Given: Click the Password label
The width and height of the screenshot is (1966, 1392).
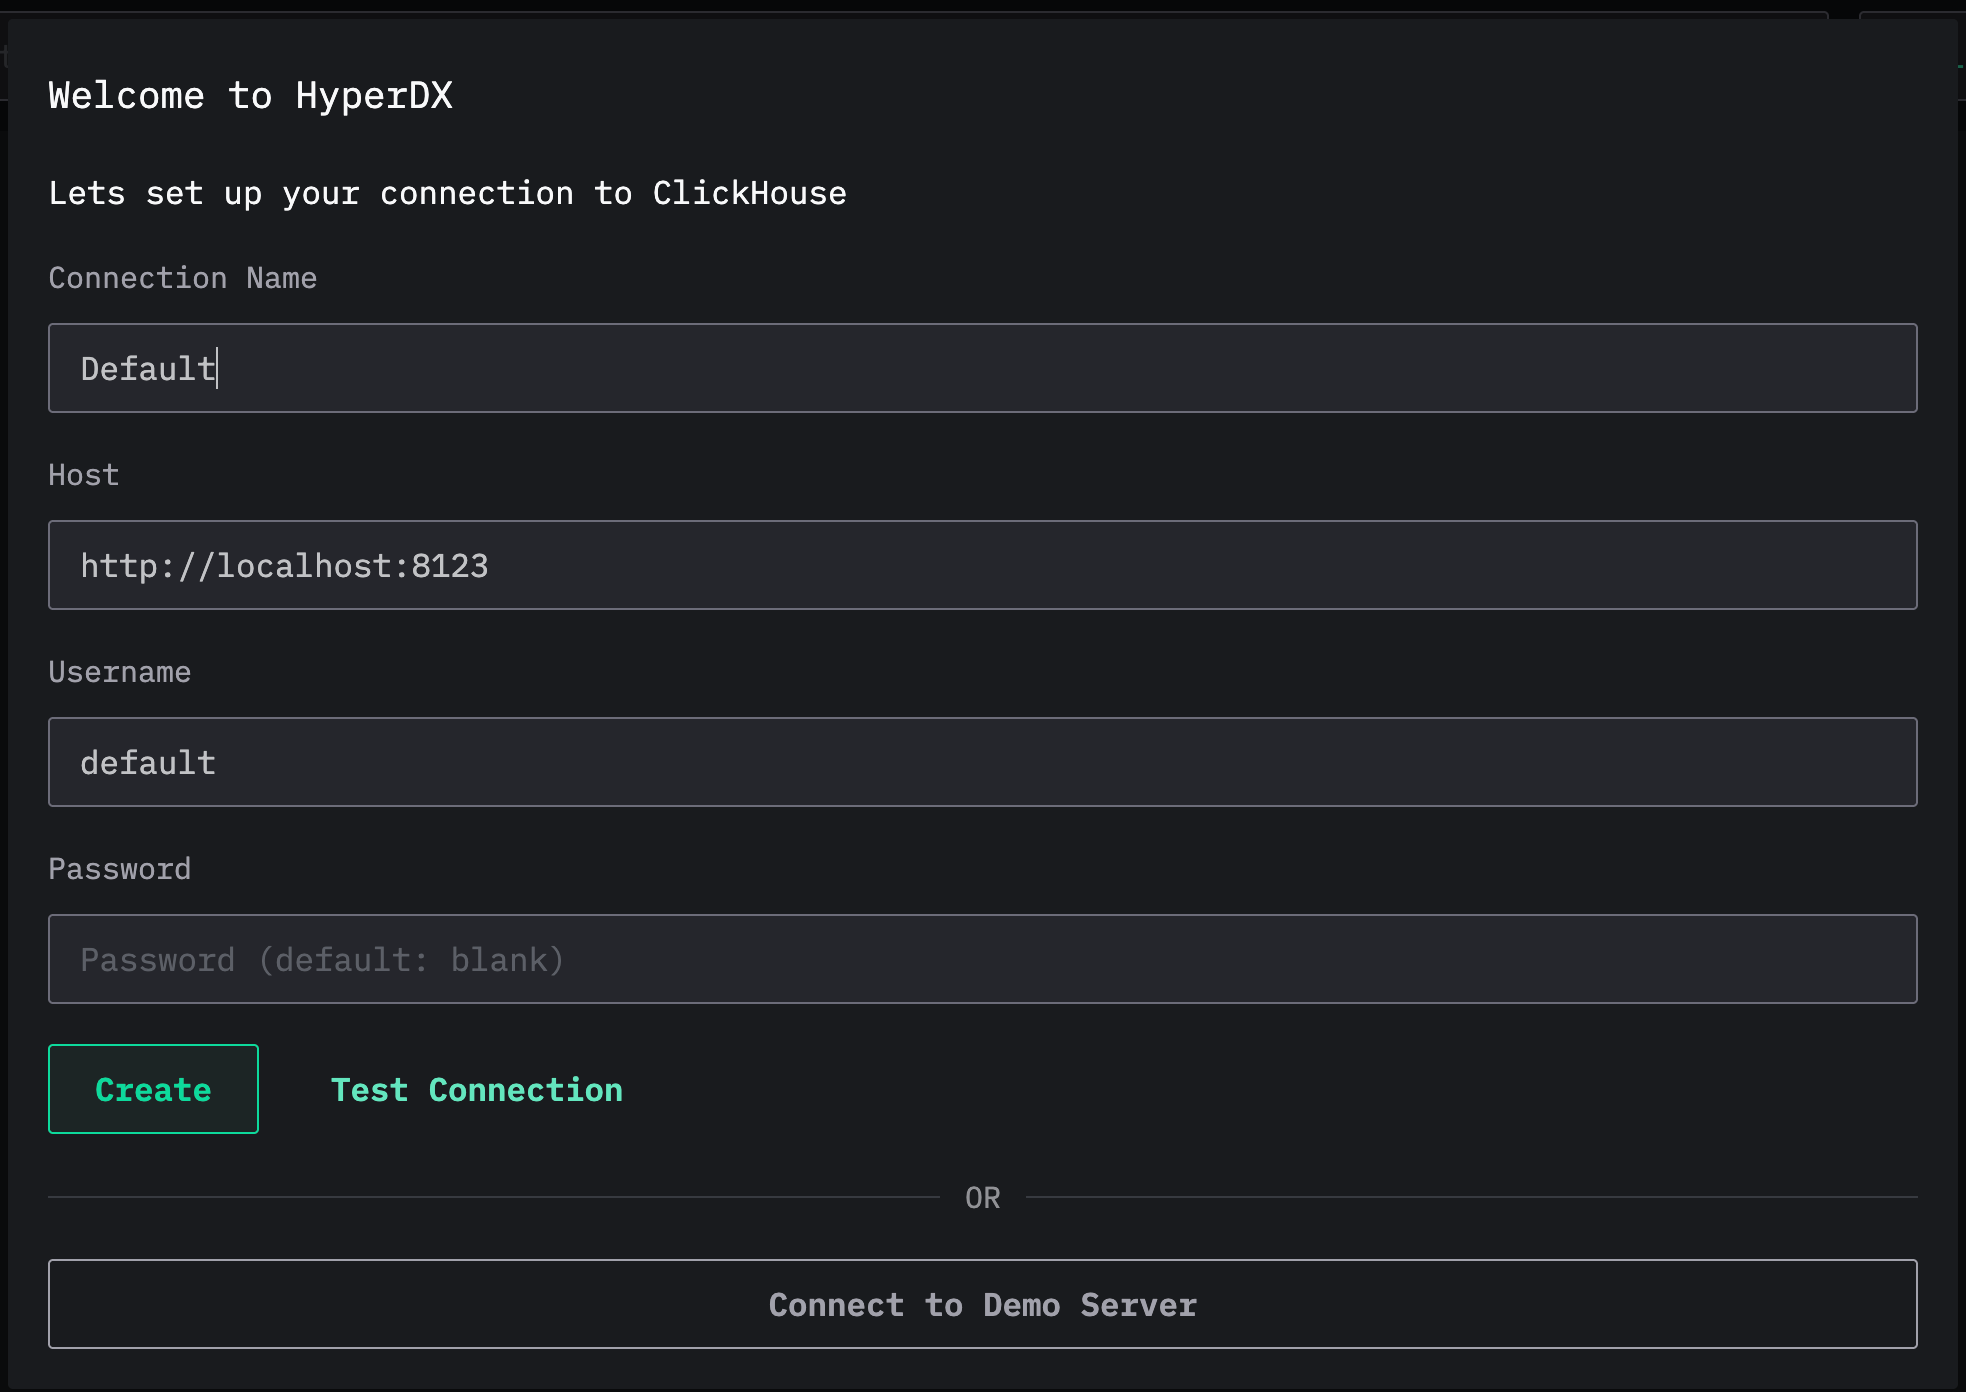Looking at the screenshot, I should [x=120, y=868].
